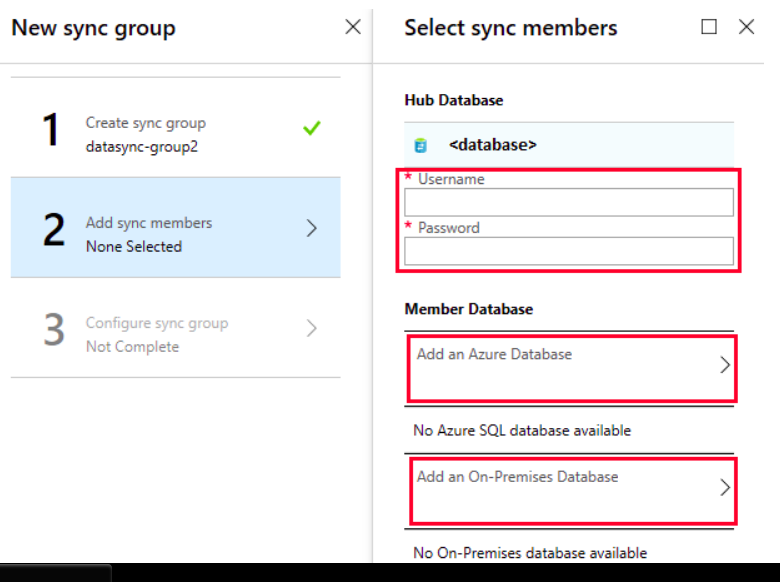Close the New sync group panel
Image resolution: width=780 pixels, height=582 pixels.
(352, 27)
